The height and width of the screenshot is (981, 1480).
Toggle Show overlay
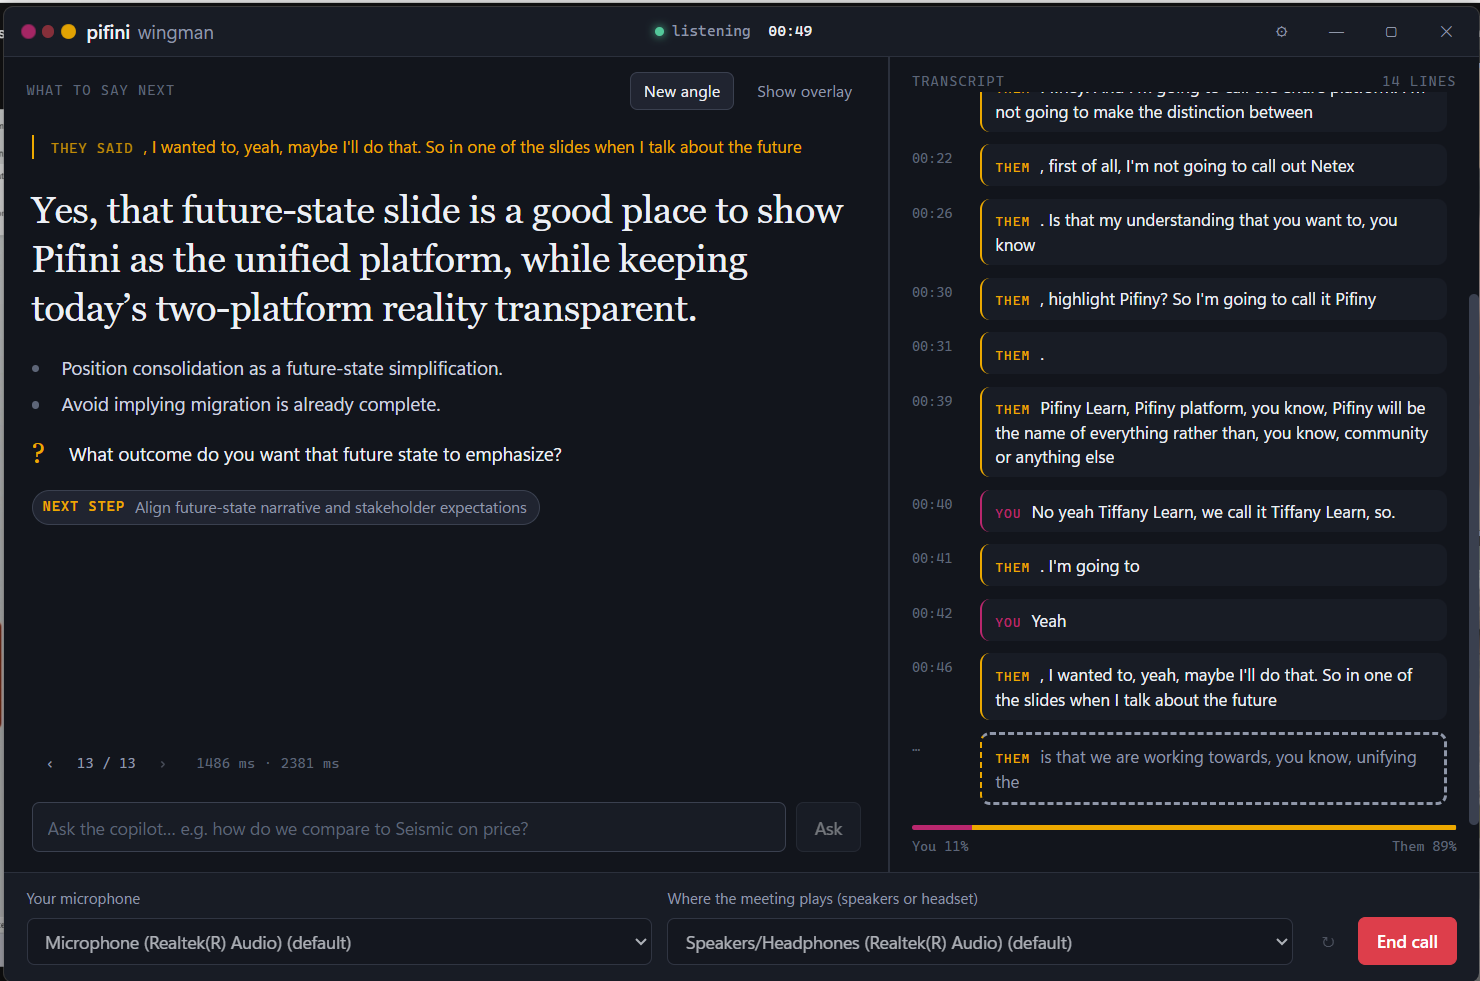click(x=804, y=91)
